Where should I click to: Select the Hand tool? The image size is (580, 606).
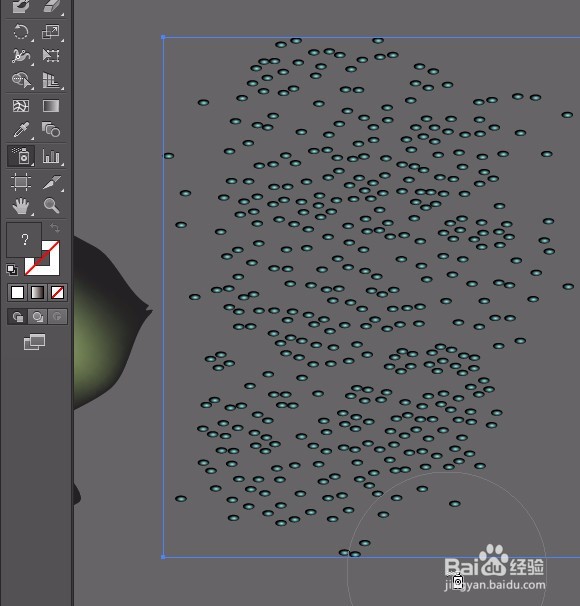pos(21,206)
